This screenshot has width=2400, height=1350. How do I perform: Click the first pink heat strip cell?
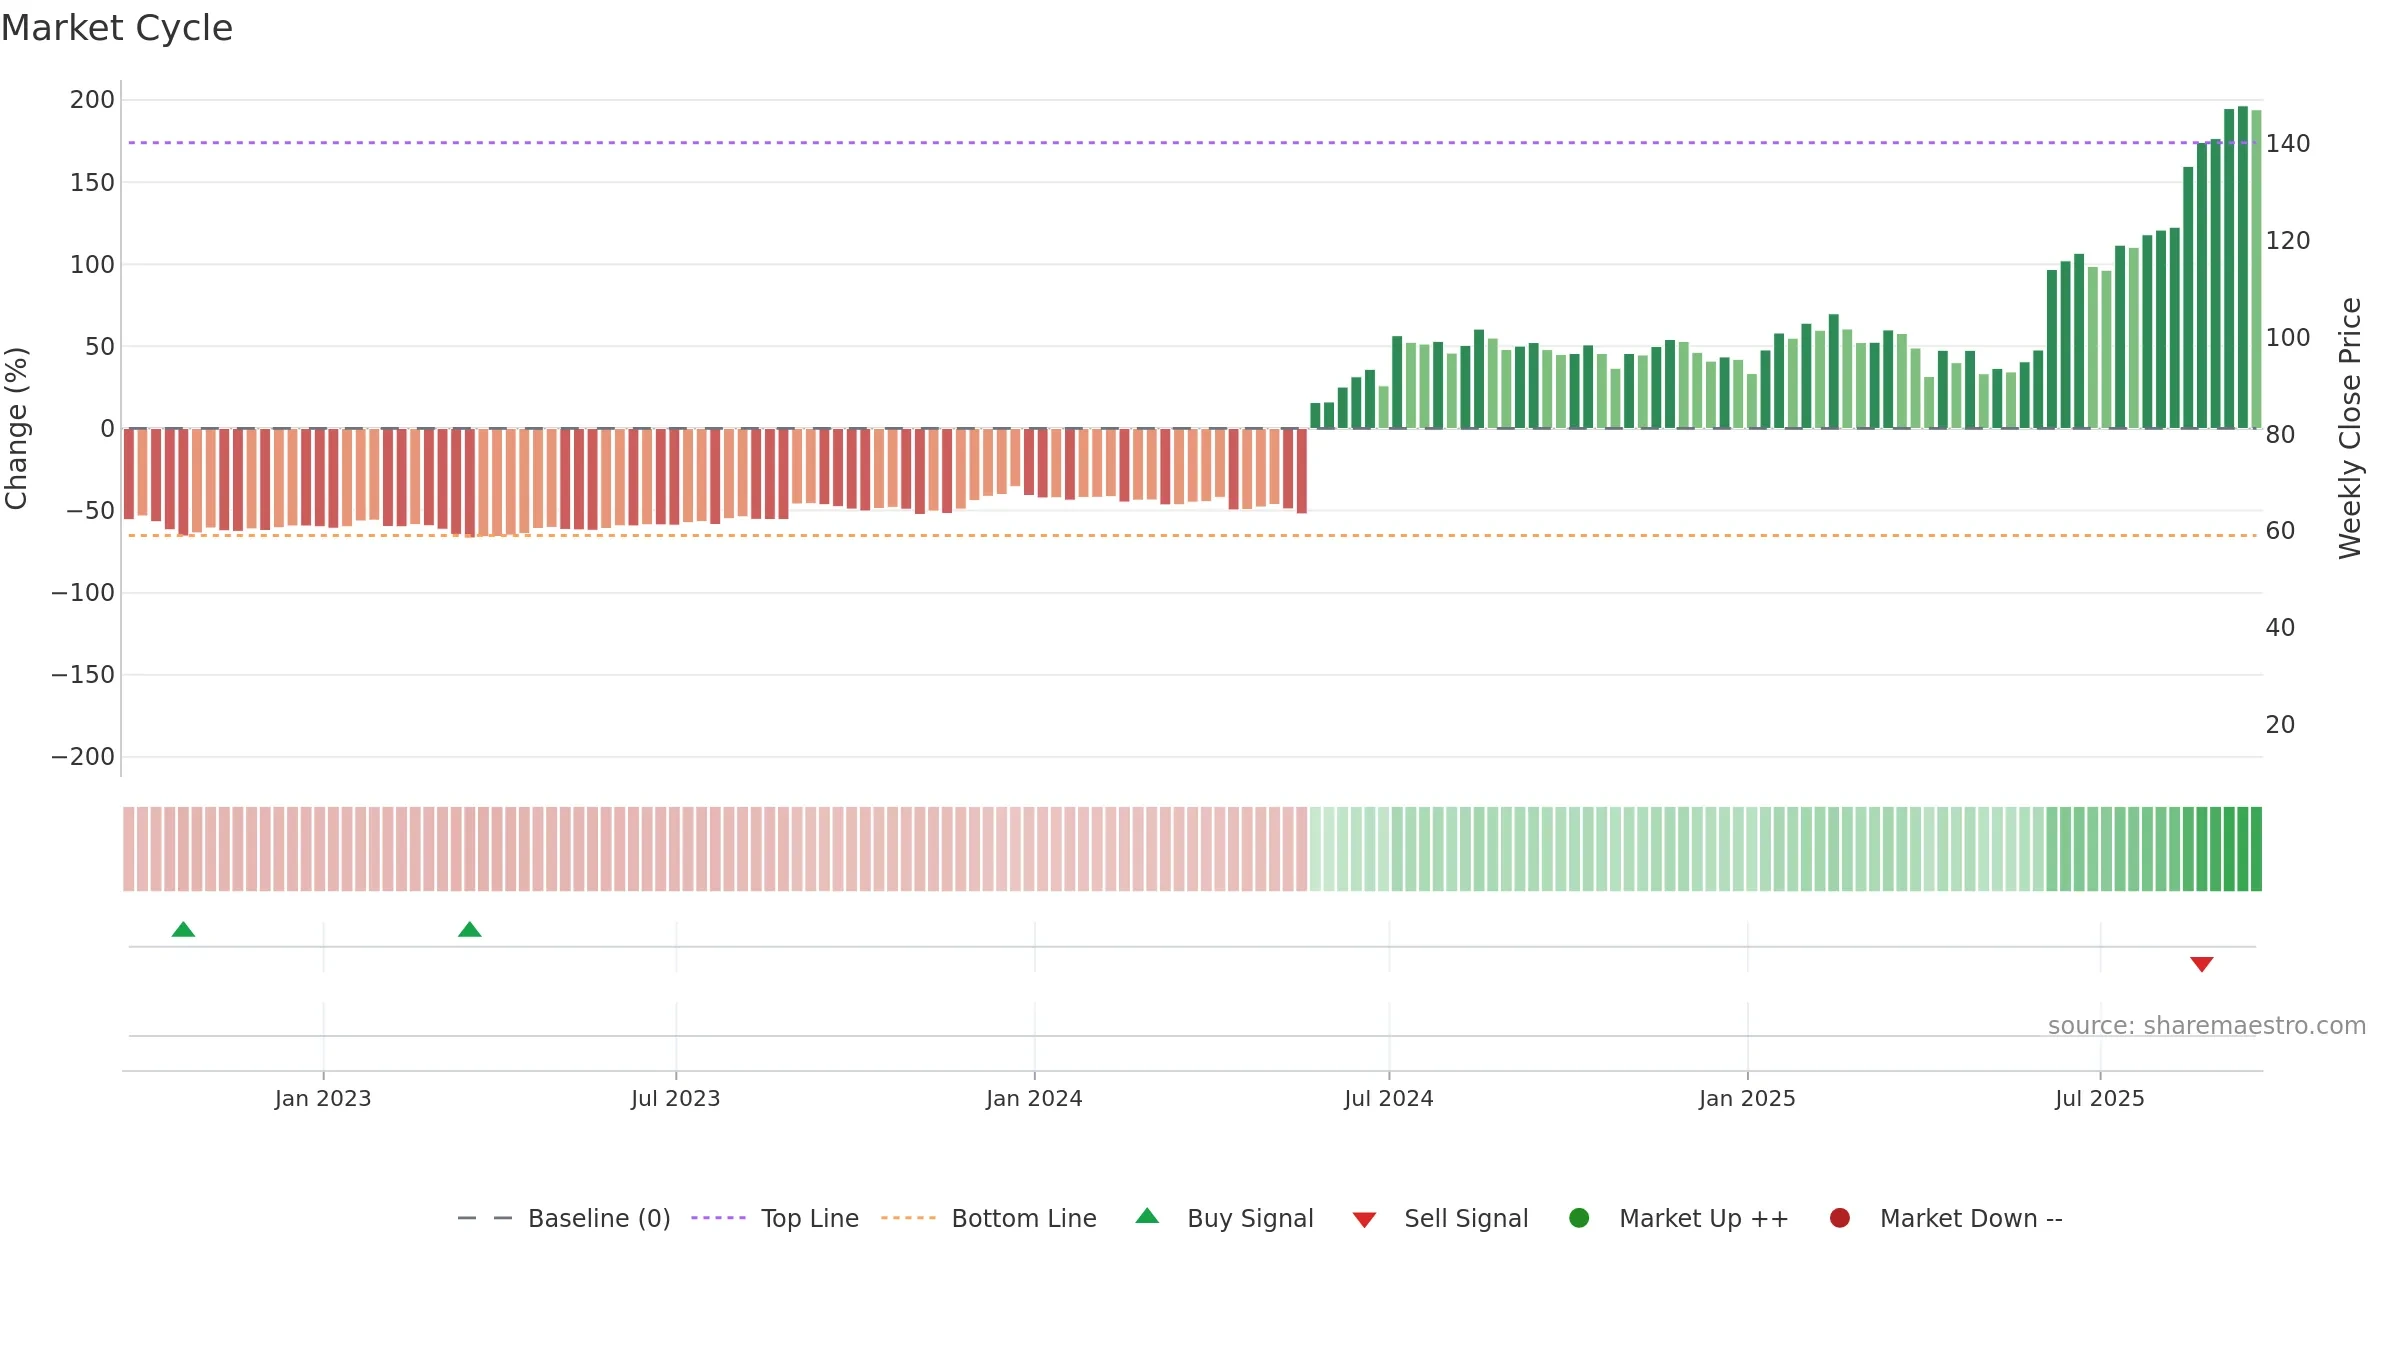129,849
